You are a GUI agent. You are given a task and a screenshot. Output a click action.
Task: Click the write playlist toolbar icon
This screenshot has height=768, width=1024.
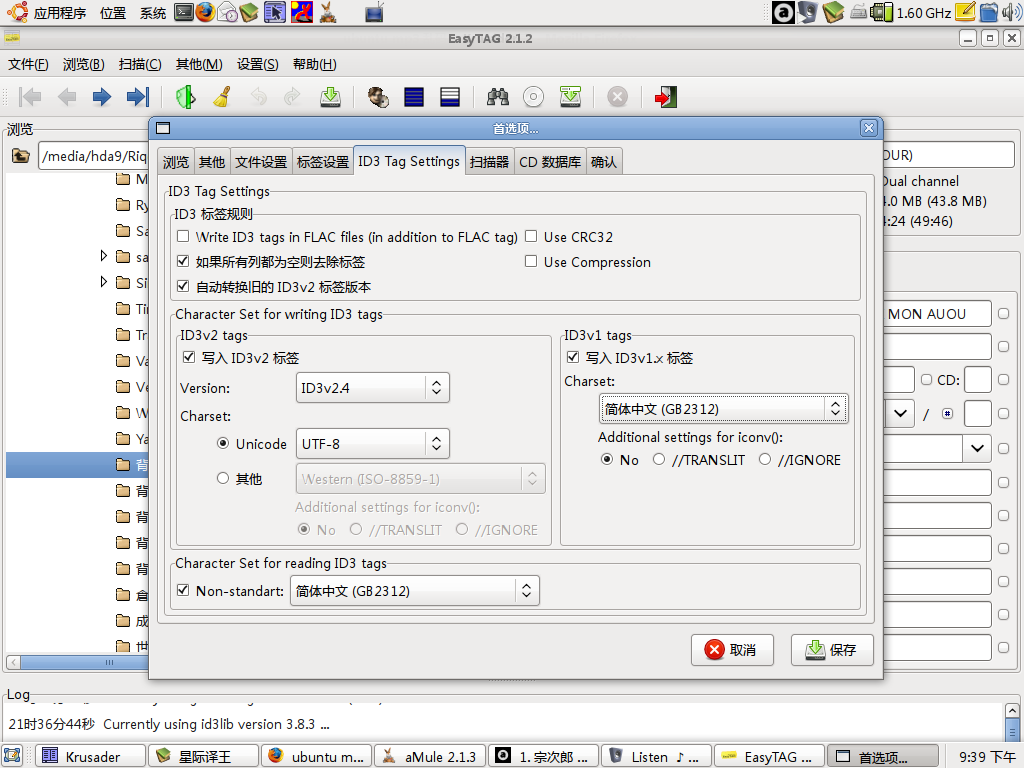click(x=570, y=97)
